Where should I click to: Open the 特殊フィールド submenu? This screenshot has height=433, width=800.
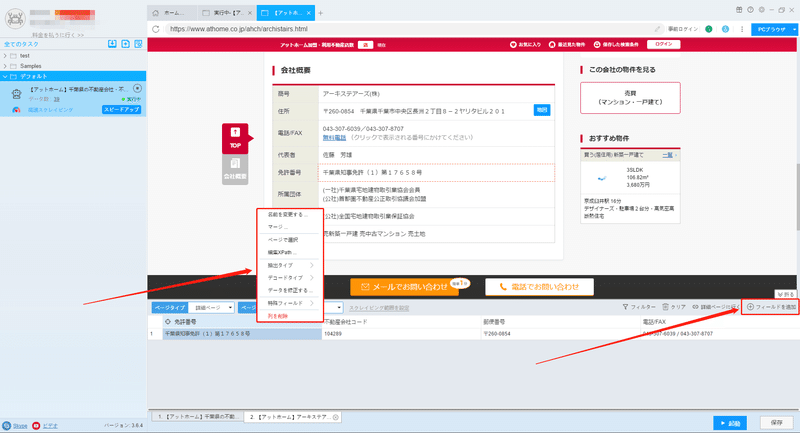290,303
